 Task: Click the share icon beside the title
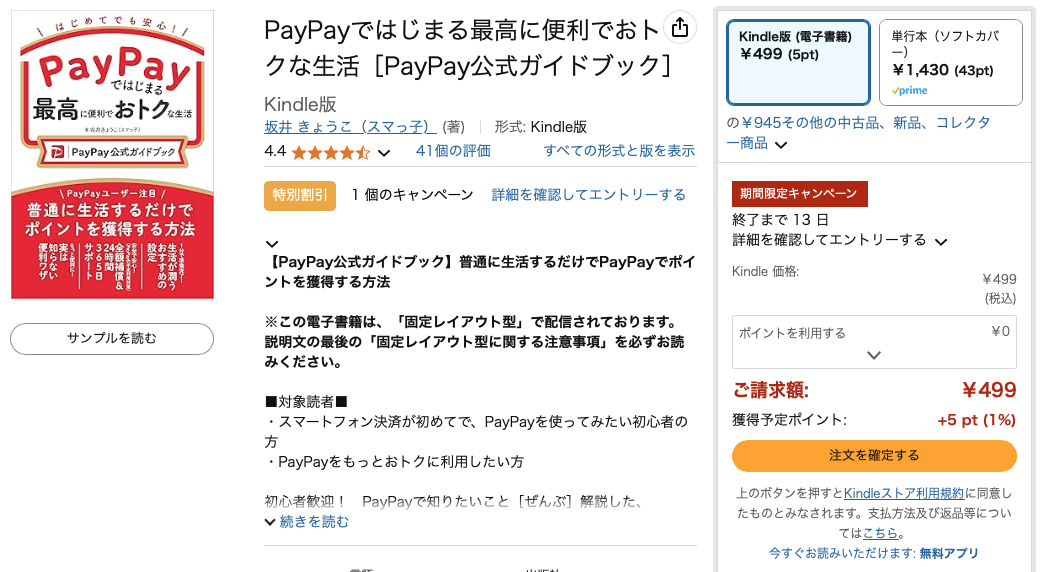point(680,28)
